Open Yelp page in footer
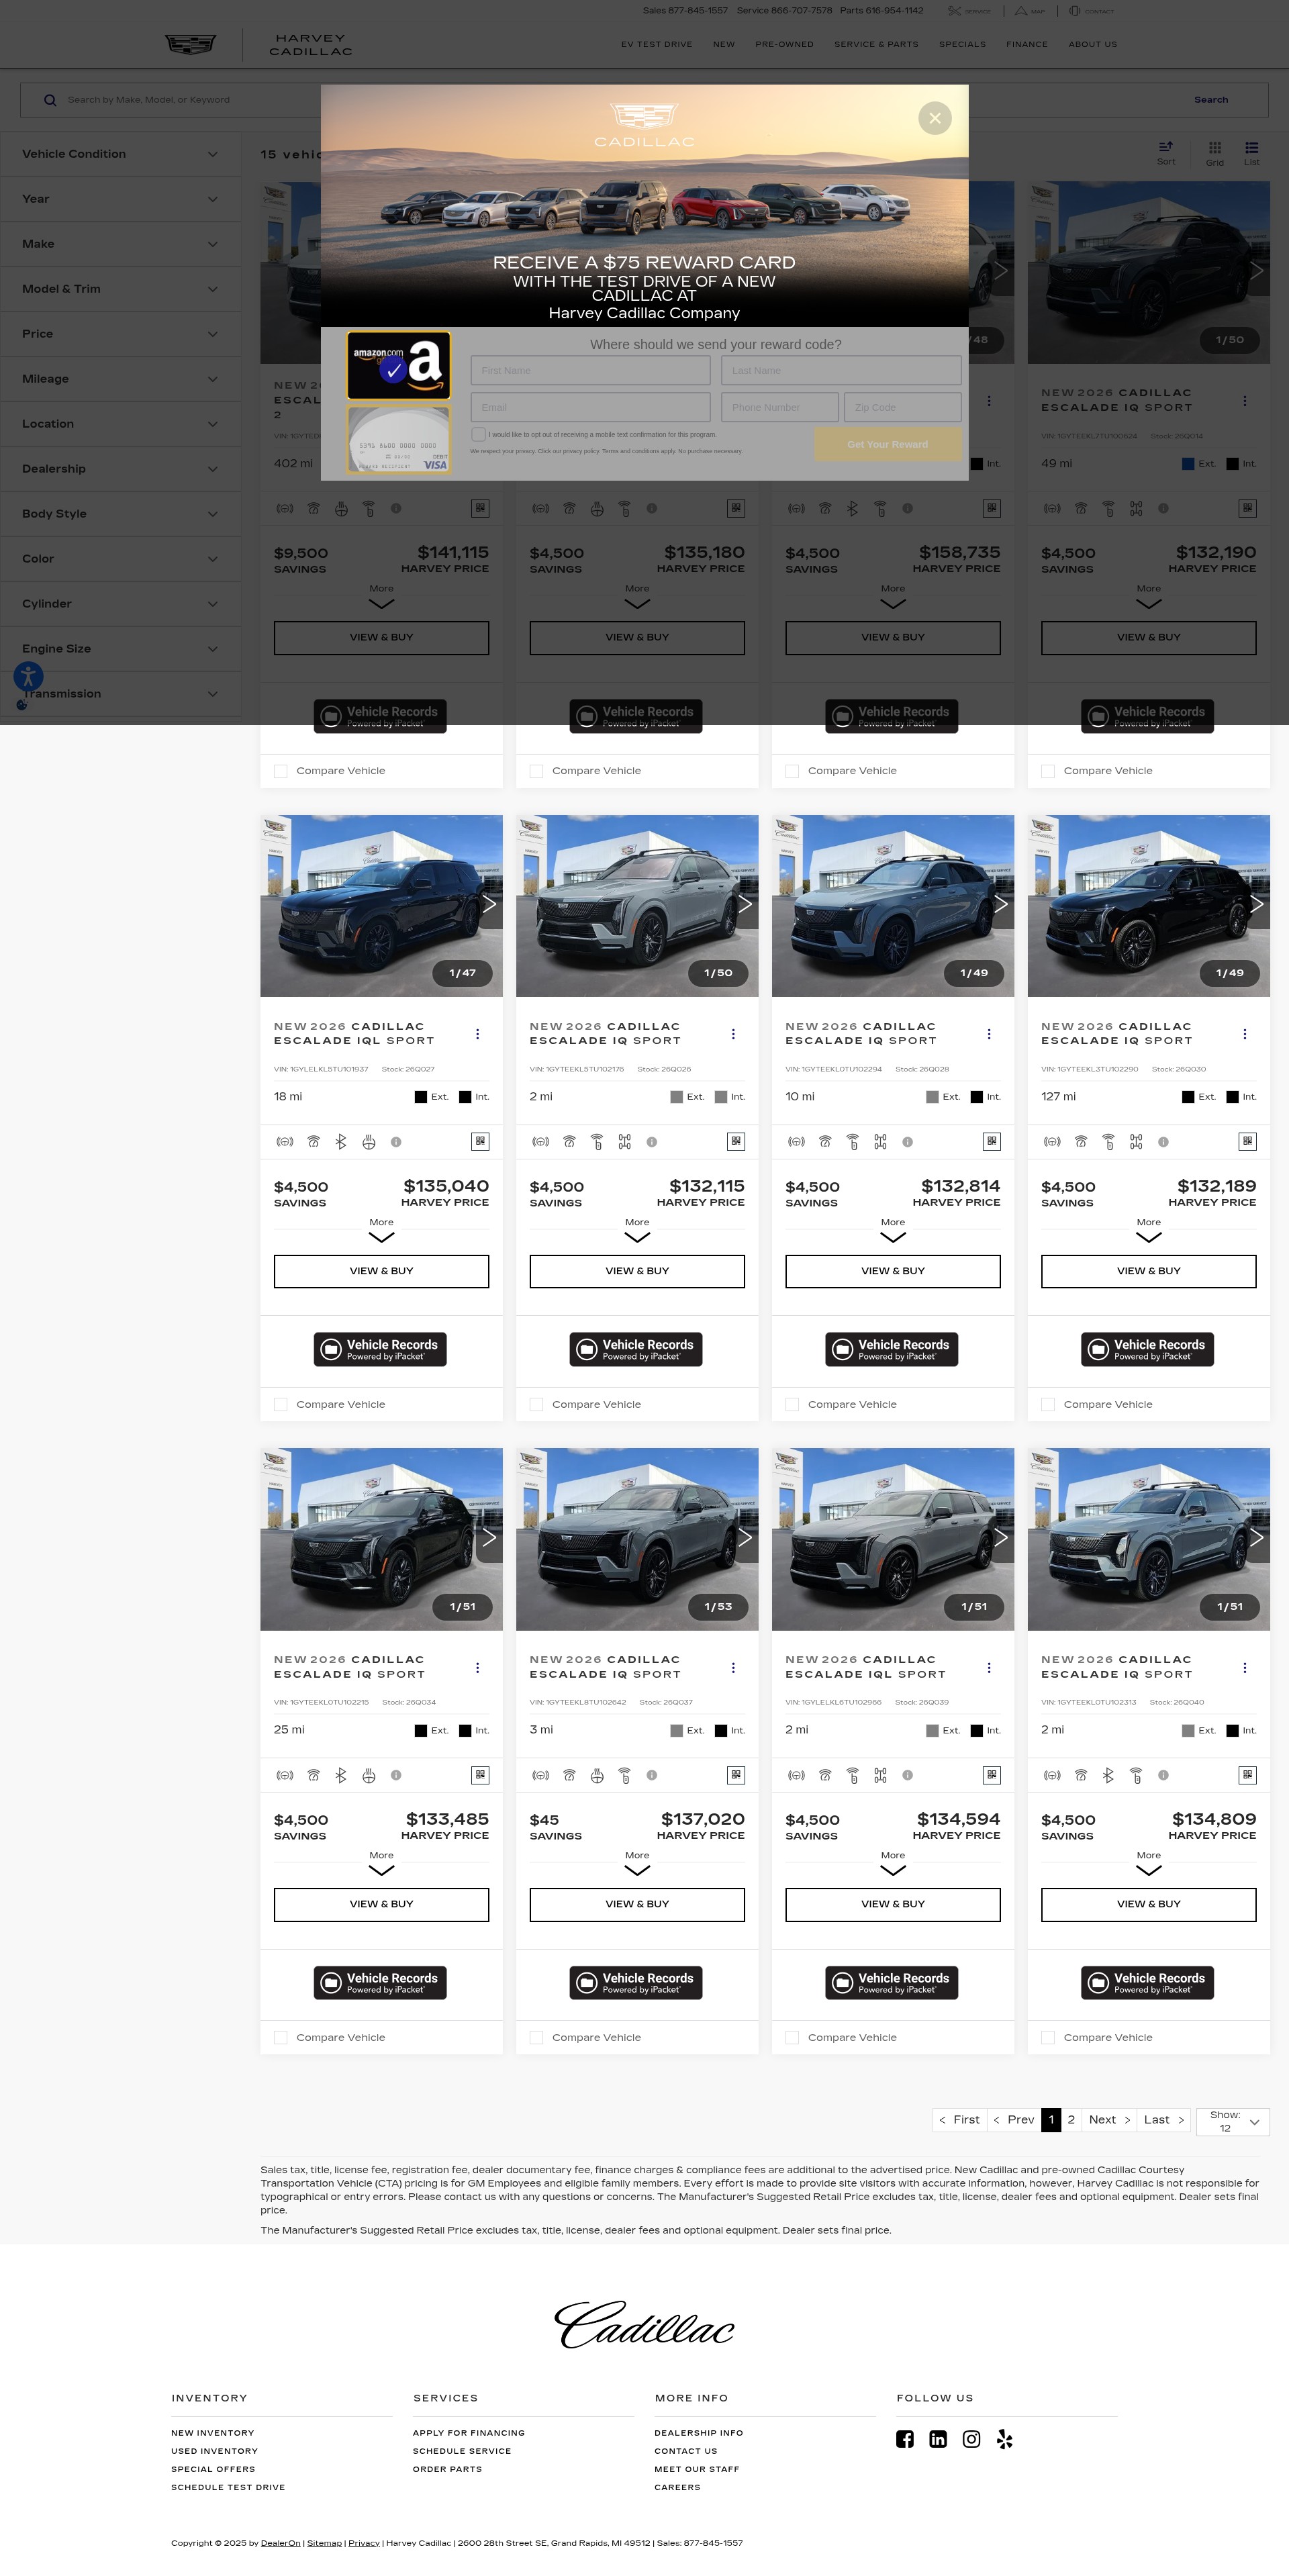The width and height of the screenshot is (1289, 2576). pos(1004,2439)
